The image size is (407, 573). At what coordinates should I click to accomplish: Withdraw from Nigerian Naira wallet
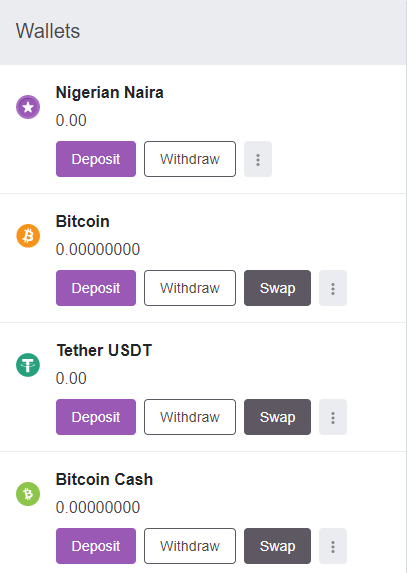190,159
